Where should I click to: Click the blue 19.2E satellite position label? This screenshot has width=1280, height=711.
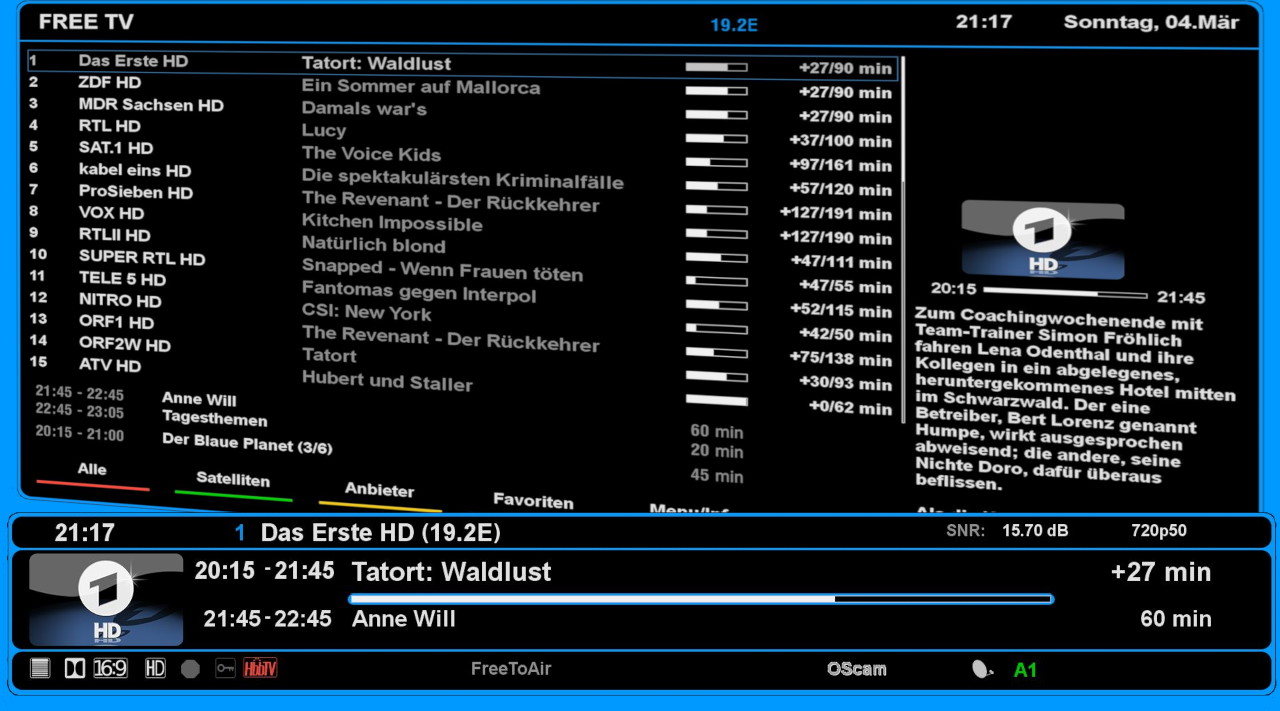[x=734, y=25]
